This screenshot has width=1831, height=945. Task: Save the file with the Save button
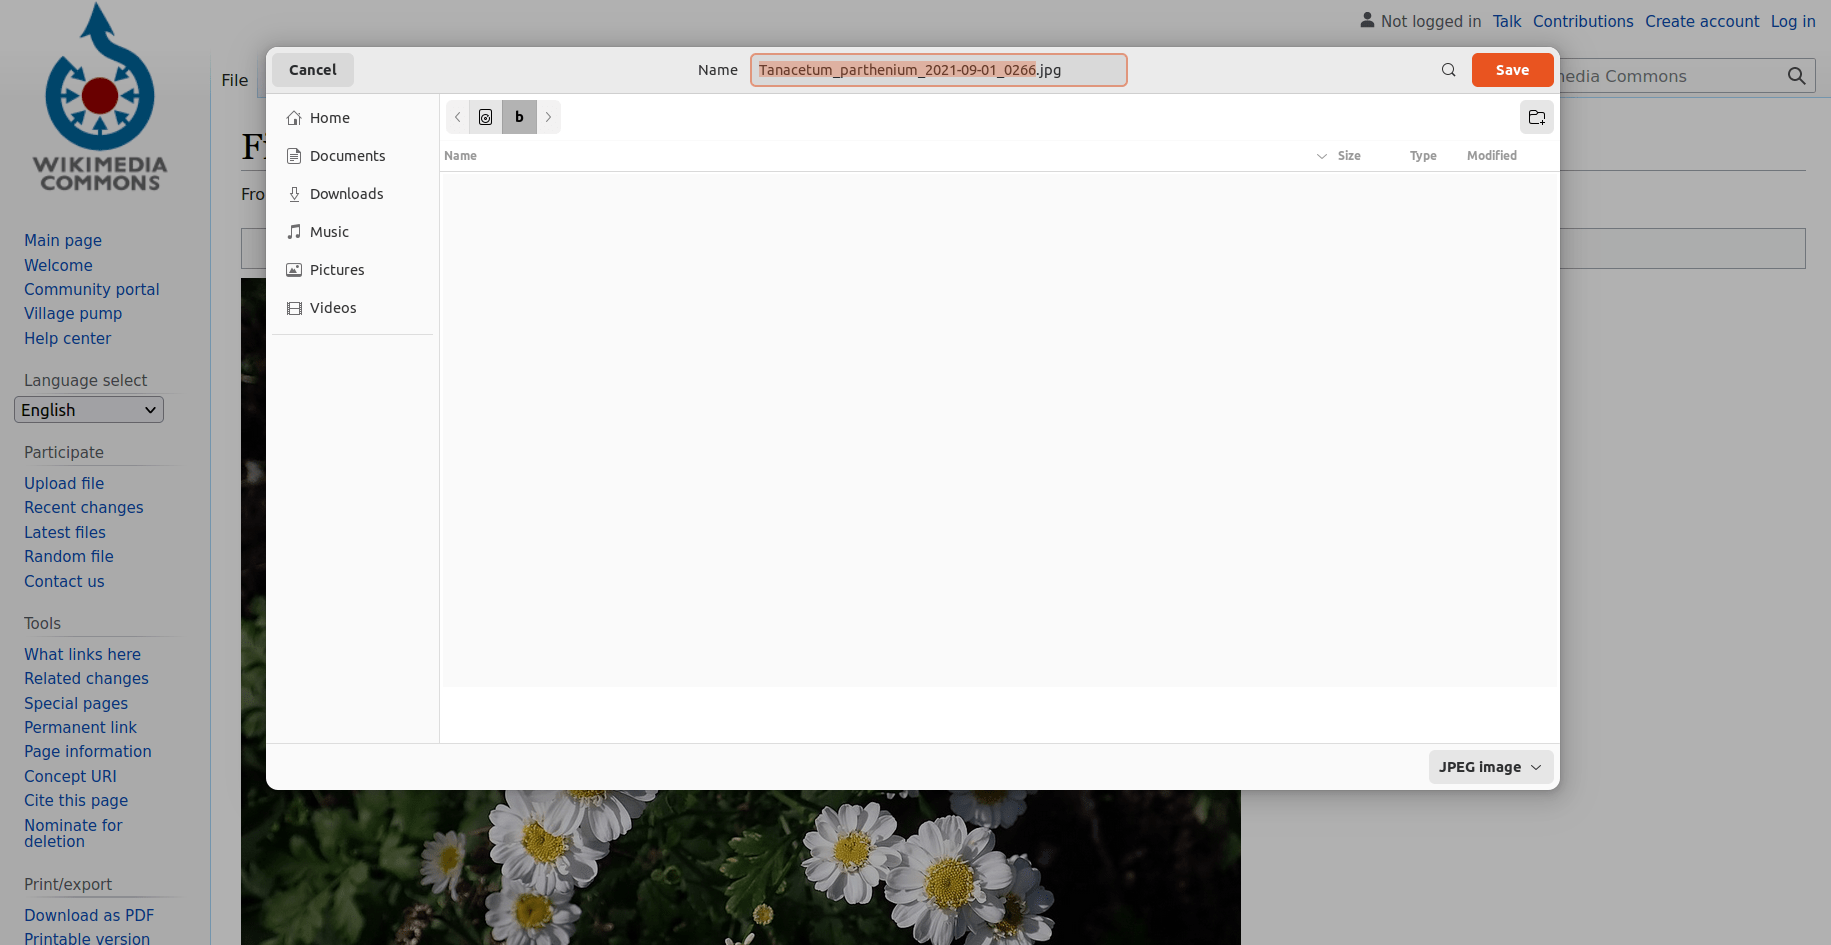(1512, 70)
